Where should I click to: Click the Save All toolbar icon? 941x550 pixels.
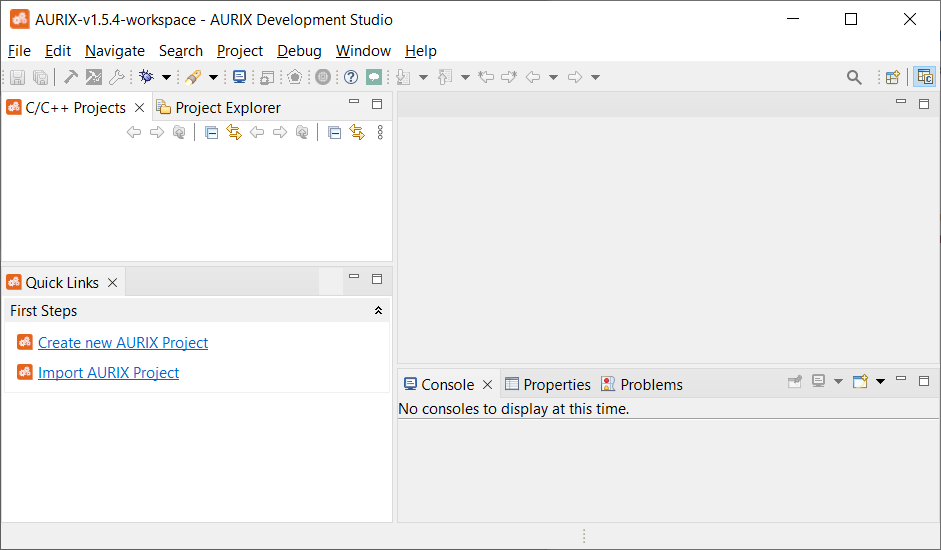(x=40, y=77)
